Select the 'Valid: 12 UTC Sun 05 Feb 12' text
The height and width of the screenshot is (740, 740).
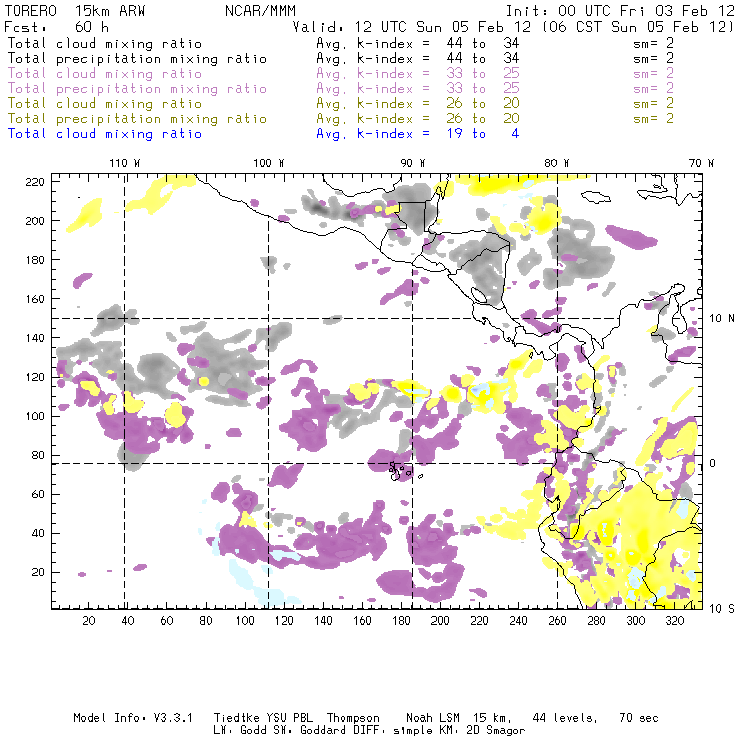[412, 26]
